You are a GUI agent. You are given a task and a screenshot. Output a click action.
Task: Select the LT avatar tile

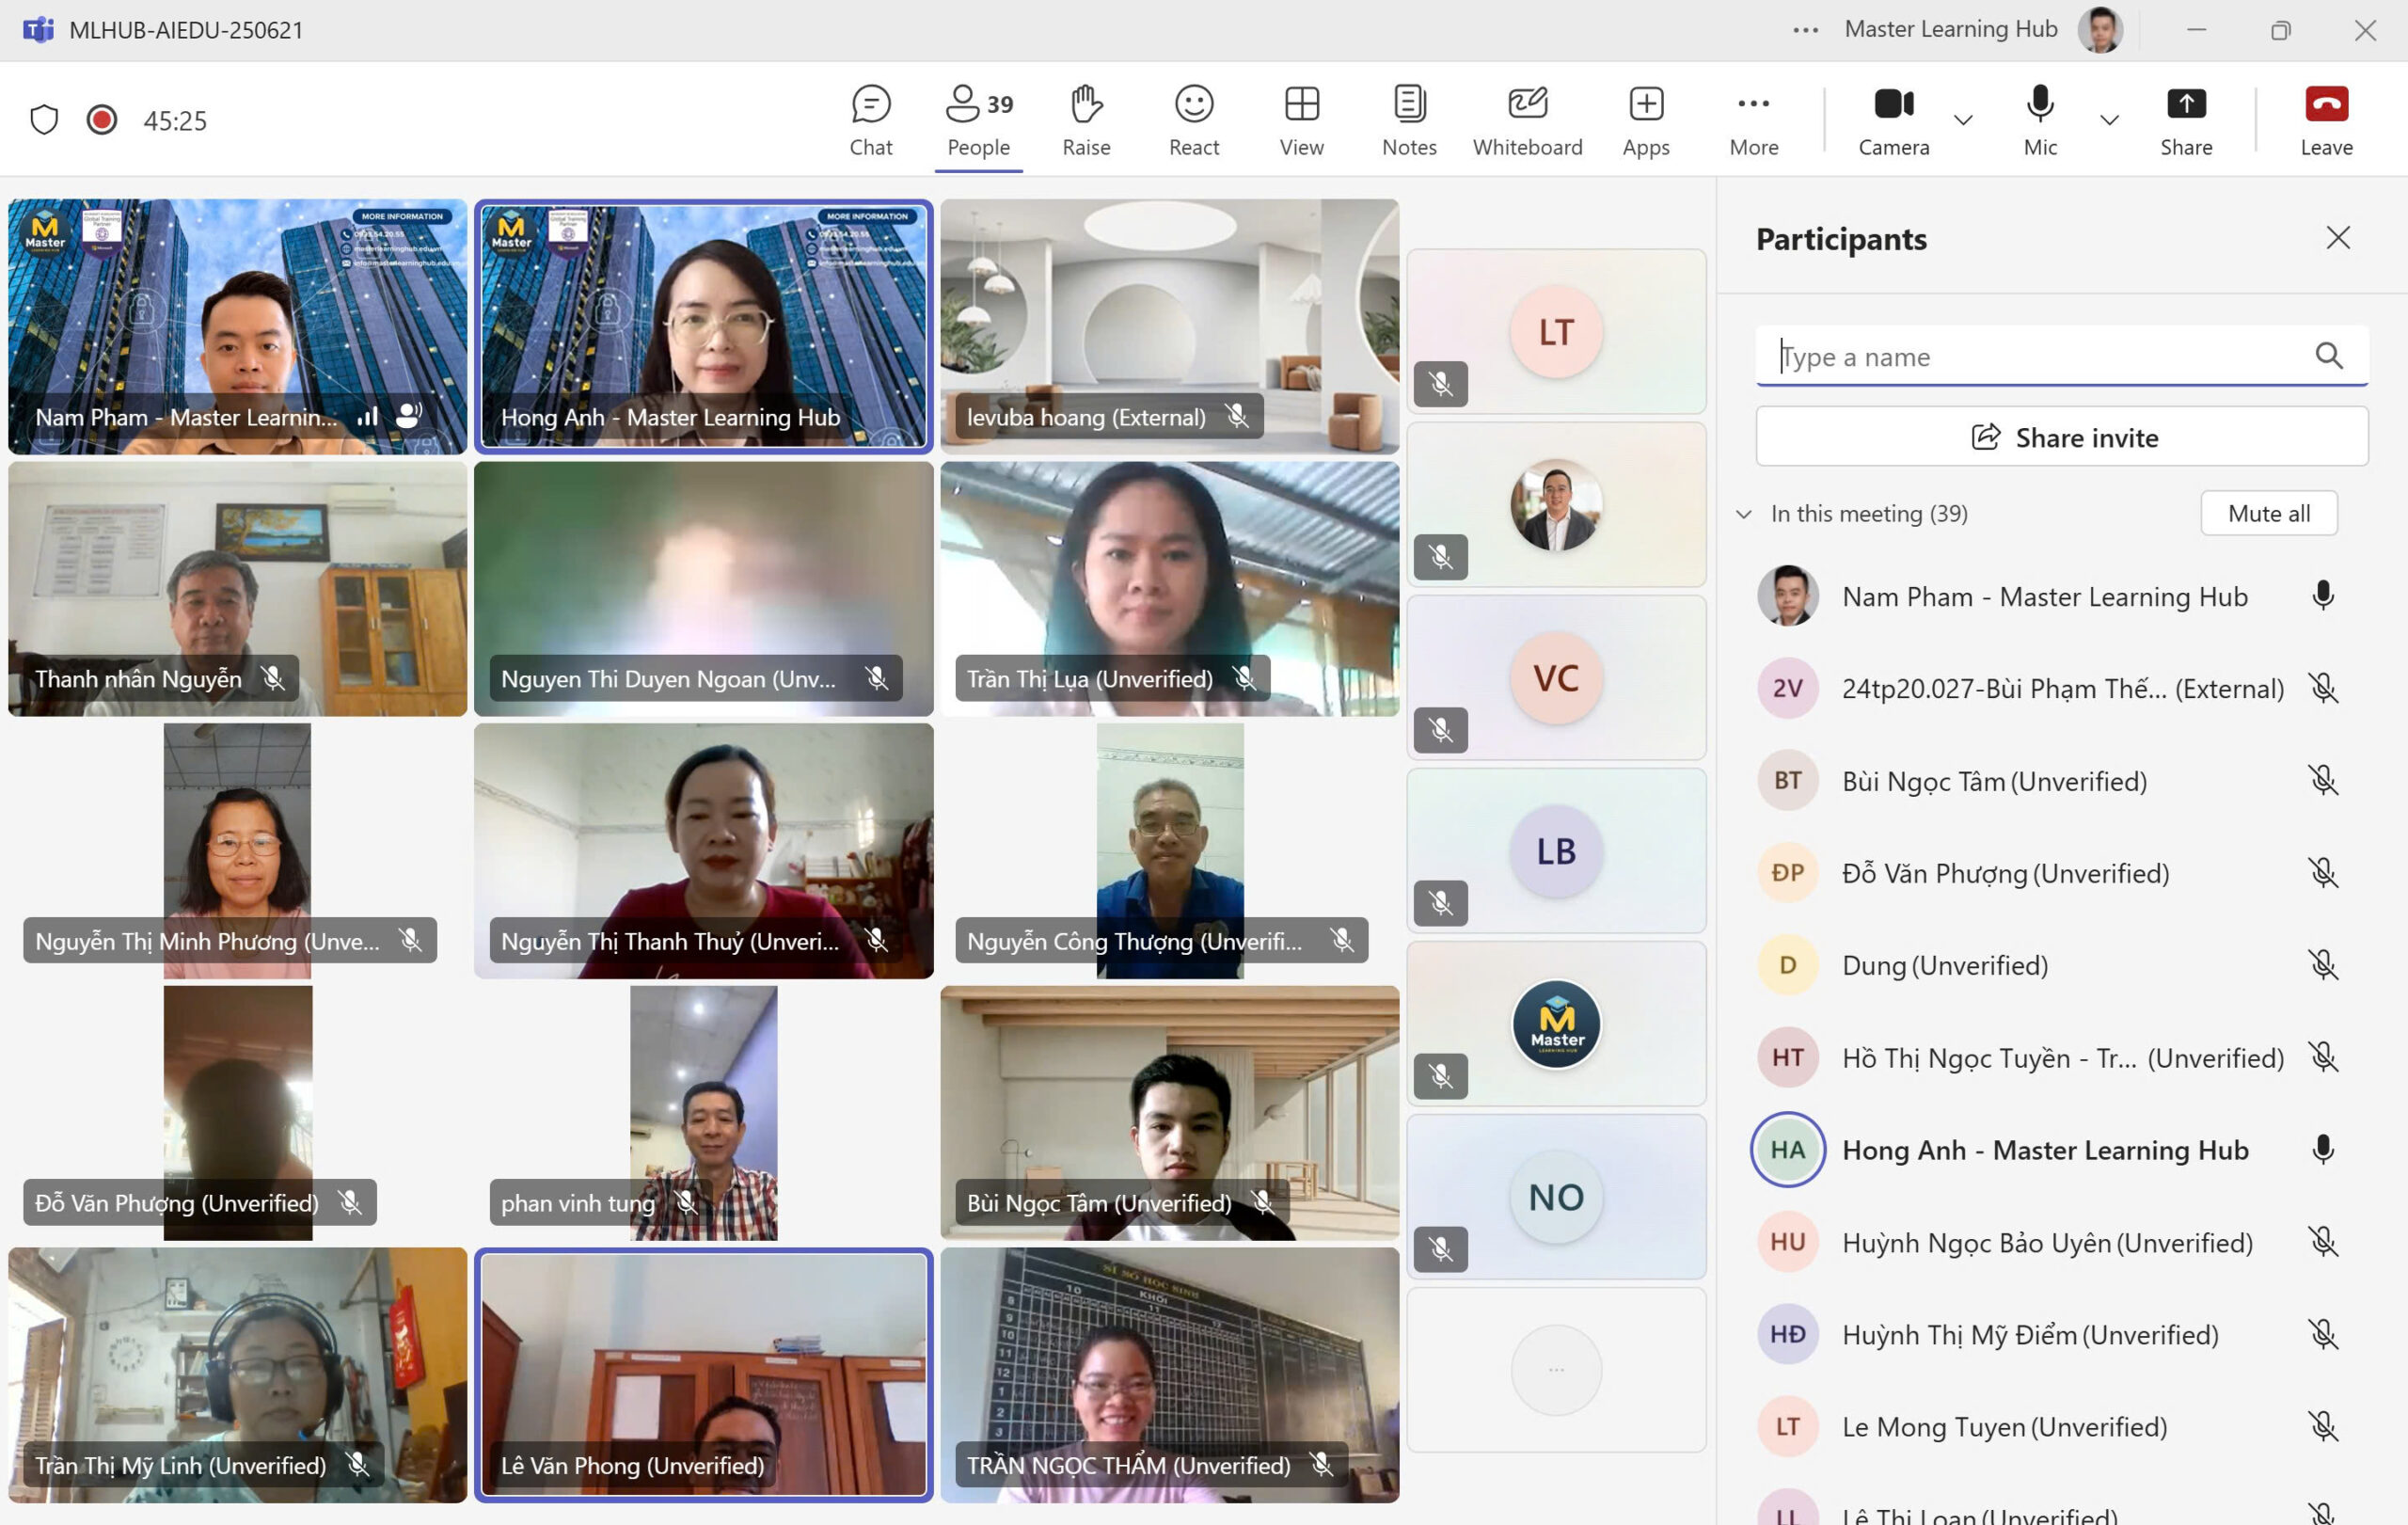pyautogui.click(x=1556, y=331)
